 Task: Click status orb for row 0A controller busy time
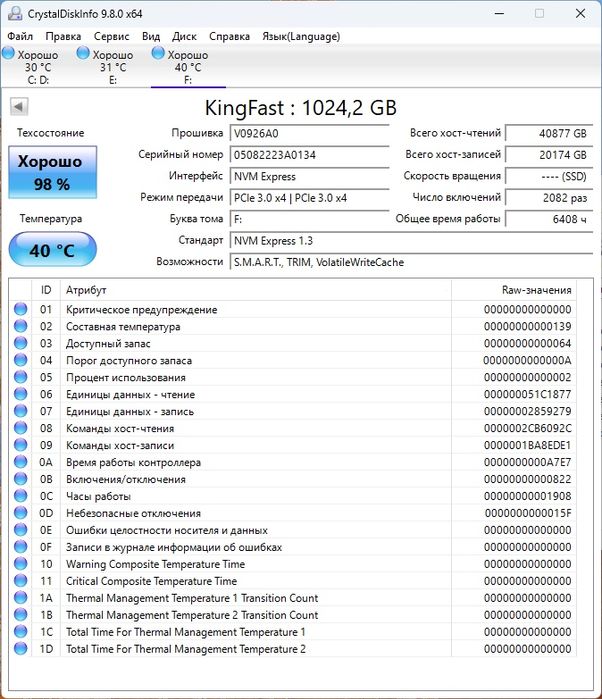pyautogui.click(x=21, y=461)
